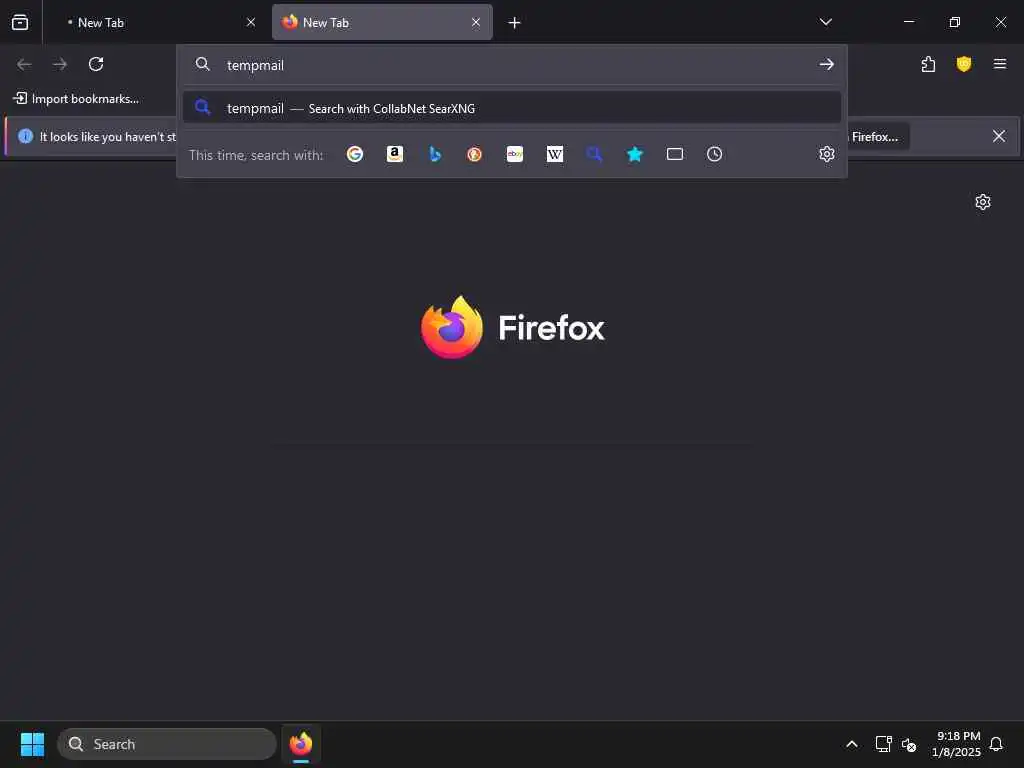Click the info icon in notification bar

25,136
